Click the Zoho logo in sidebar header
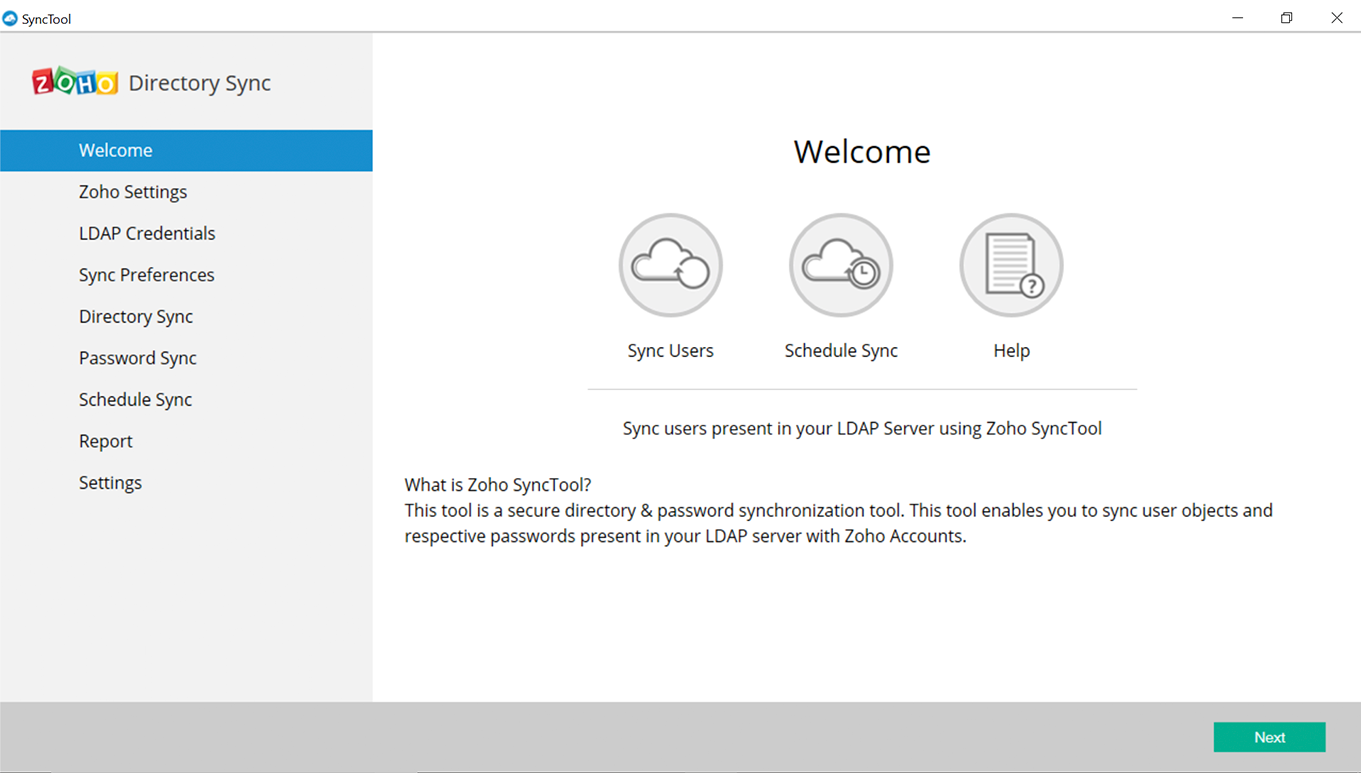 click(75, 82)
